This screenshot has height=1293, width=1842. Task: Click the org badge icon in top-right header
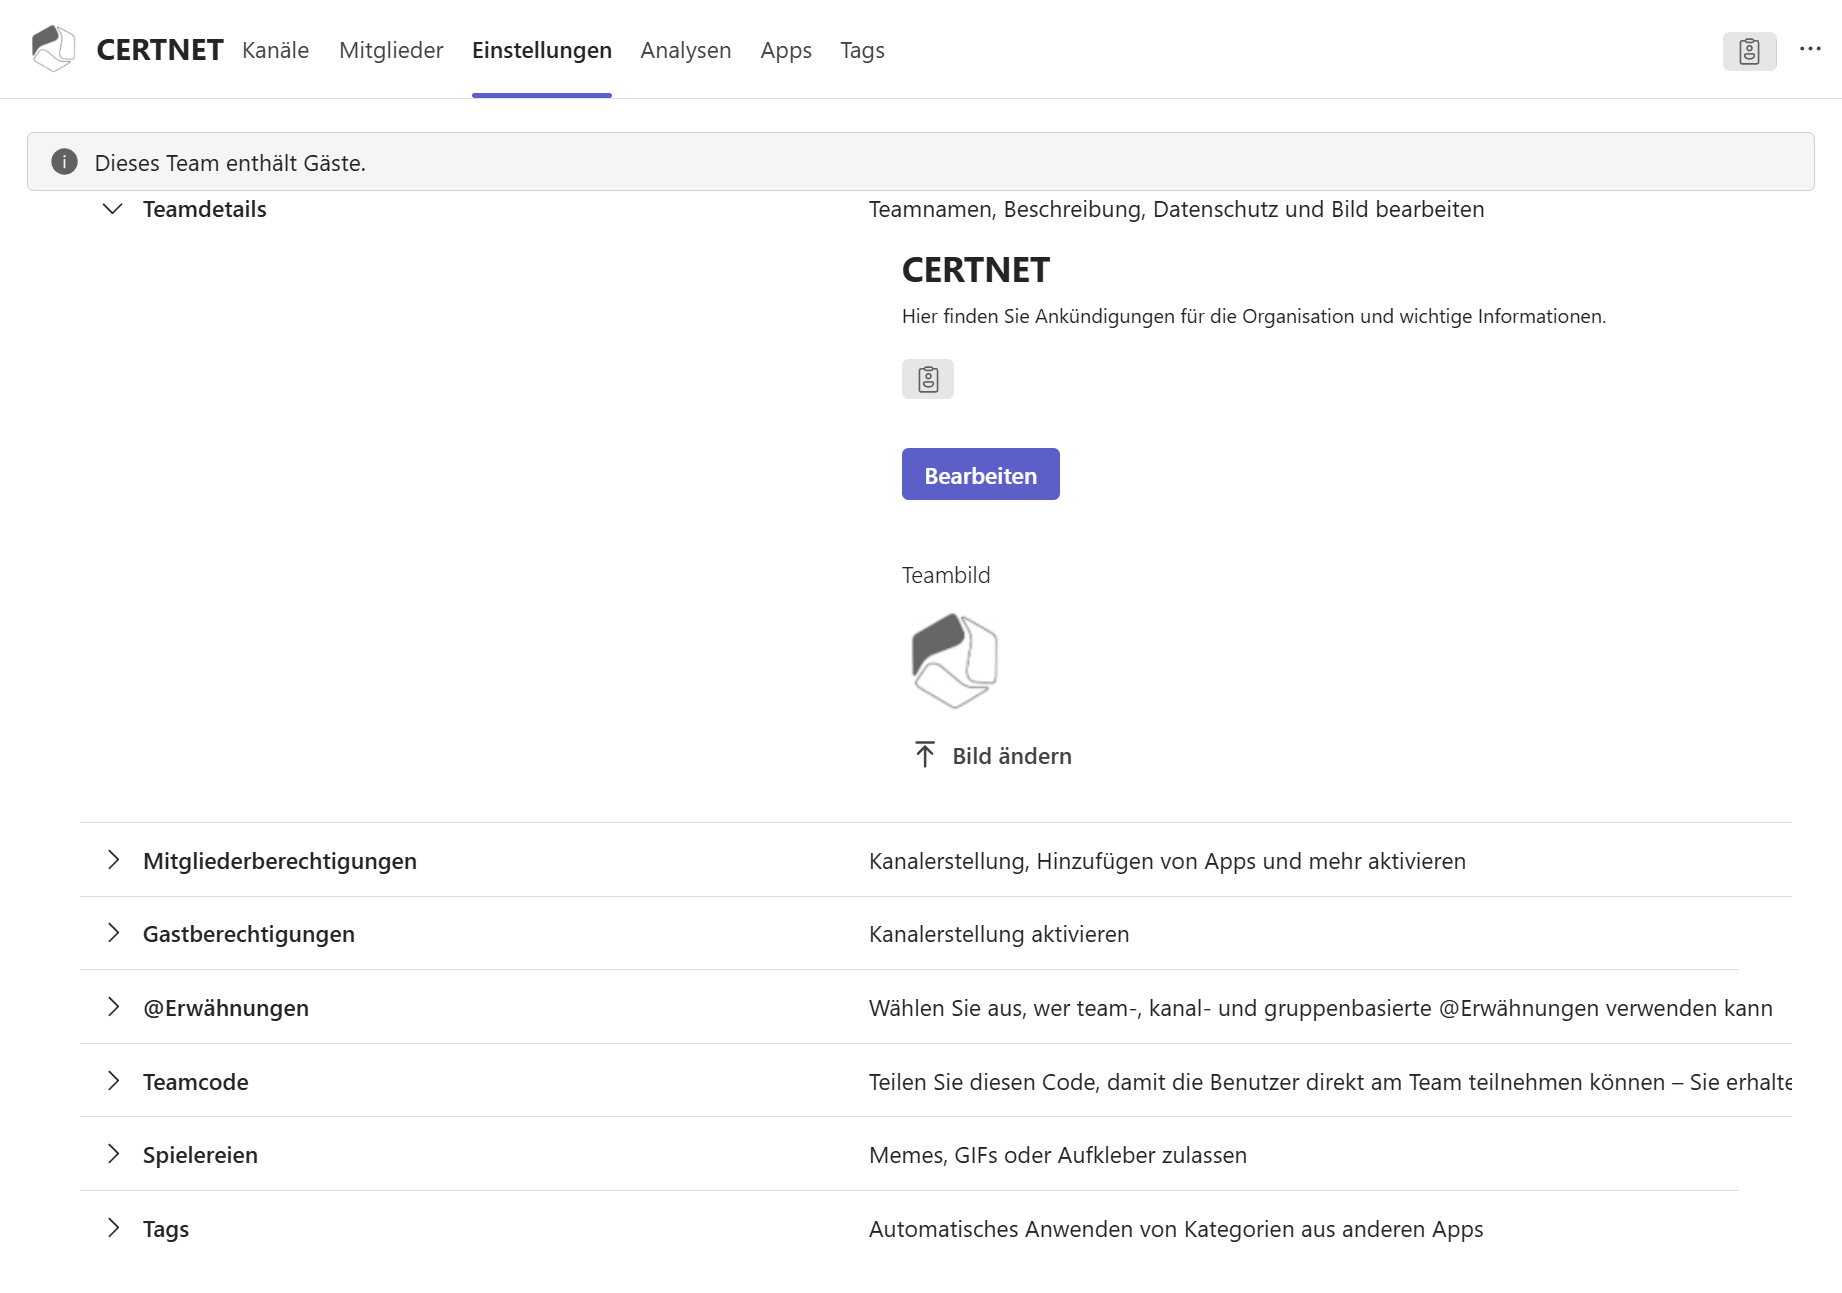1749,51
